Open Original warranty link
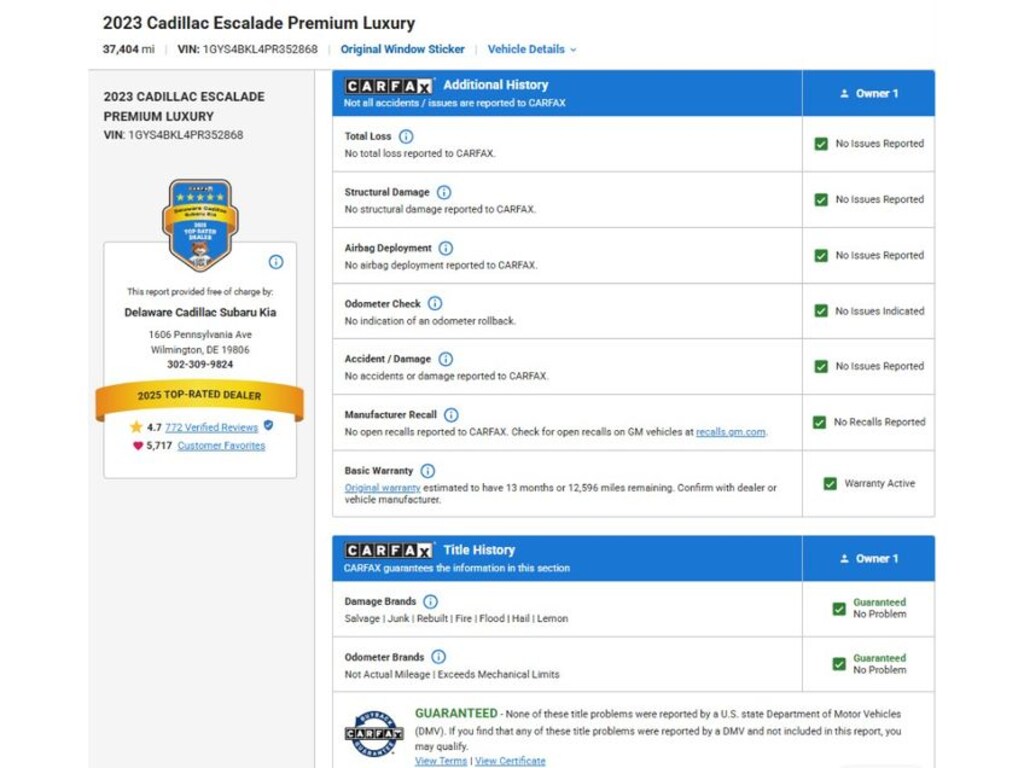 tap(382, 488)
